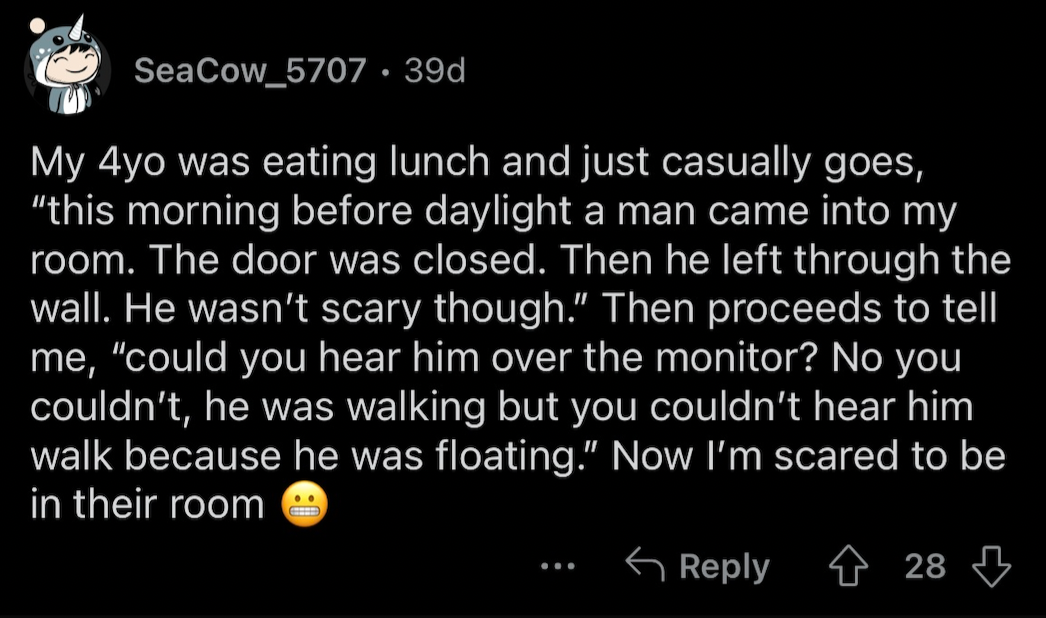Click the vote count showing 28

[925, 566]
